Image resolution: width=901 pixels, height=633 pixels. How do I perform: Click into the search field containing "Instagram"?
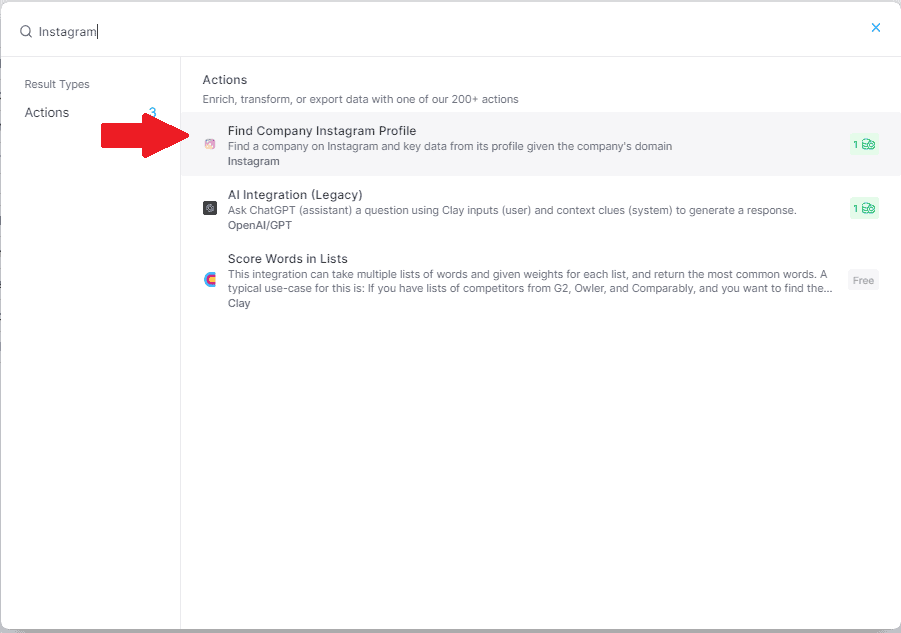(400, 31)
